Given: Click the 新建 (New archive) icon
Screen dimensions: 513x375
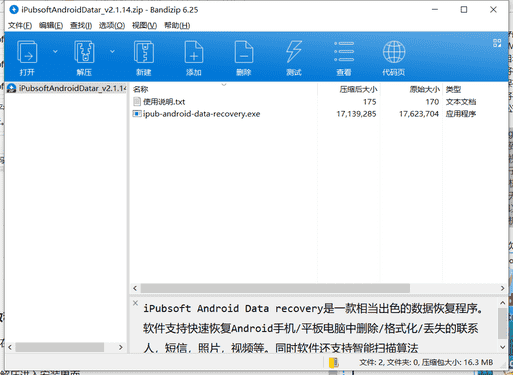Looking at the screenshot, I should (x=144, y=52).
